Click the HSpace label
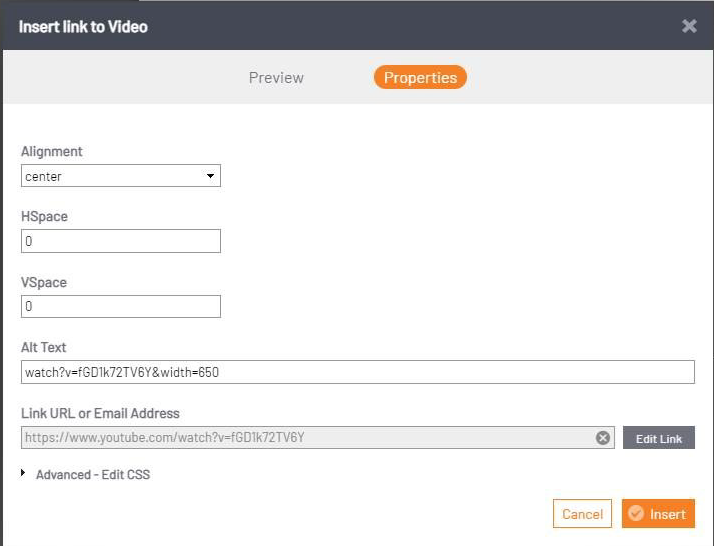 pos(44,216)
